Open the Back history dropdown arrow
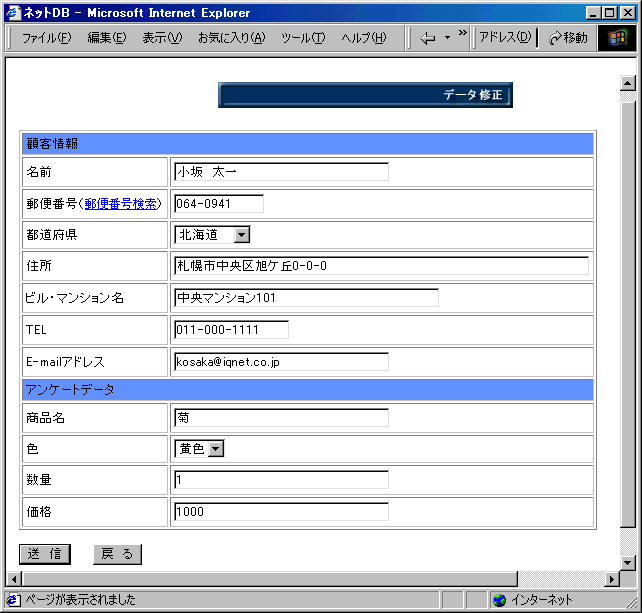642x613 pixels. pos(447,38)
